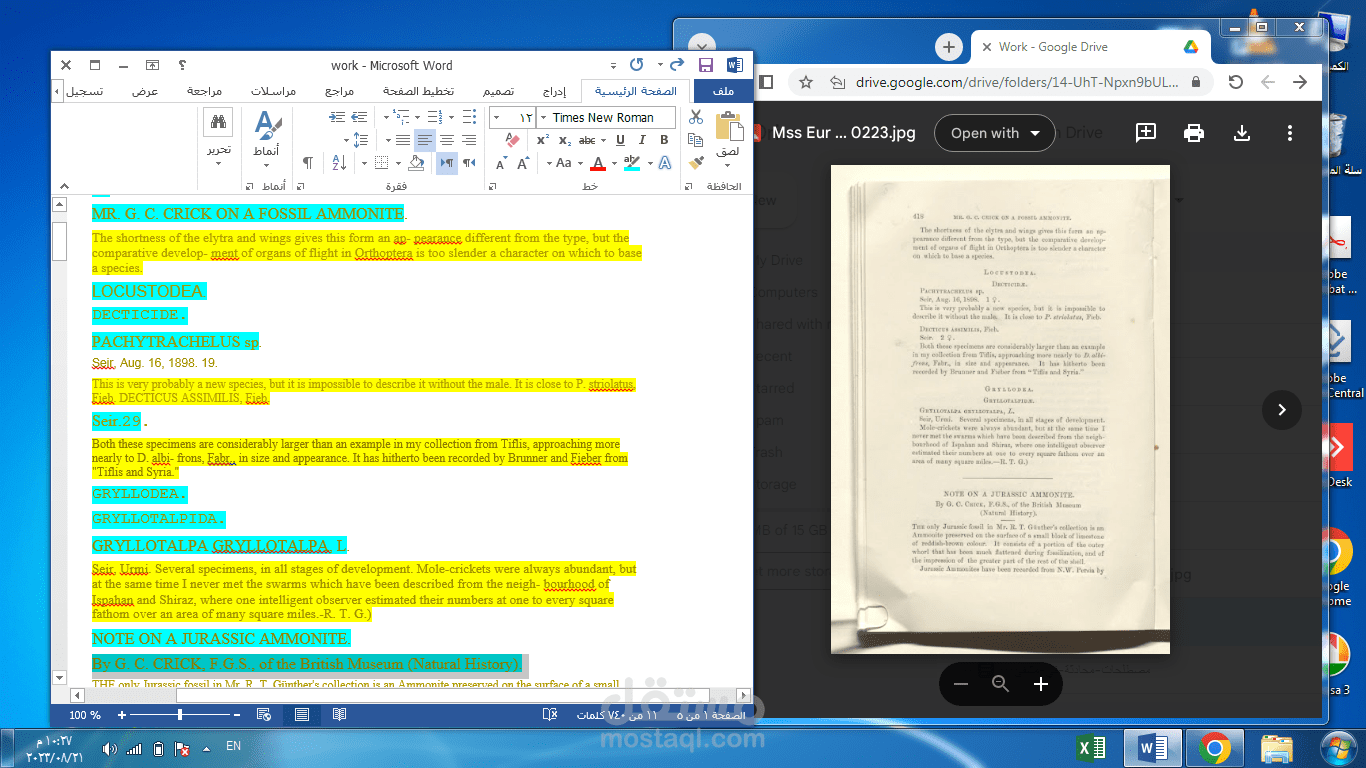Click the Format Painter brush icon
1366x768 pixels.
point(695,163)
